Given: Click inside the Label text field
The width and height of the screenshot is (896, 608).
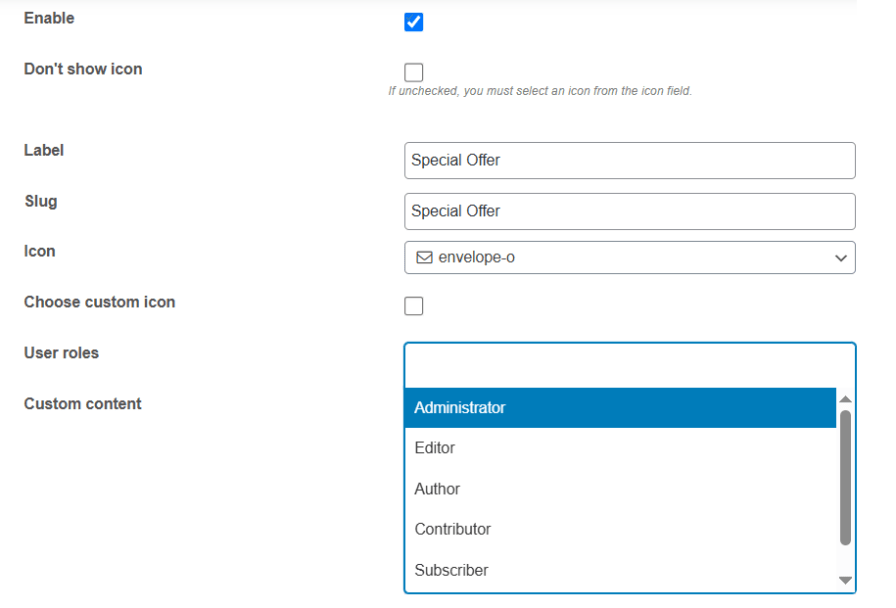Looking at the screenshot, I should (629, 160).
